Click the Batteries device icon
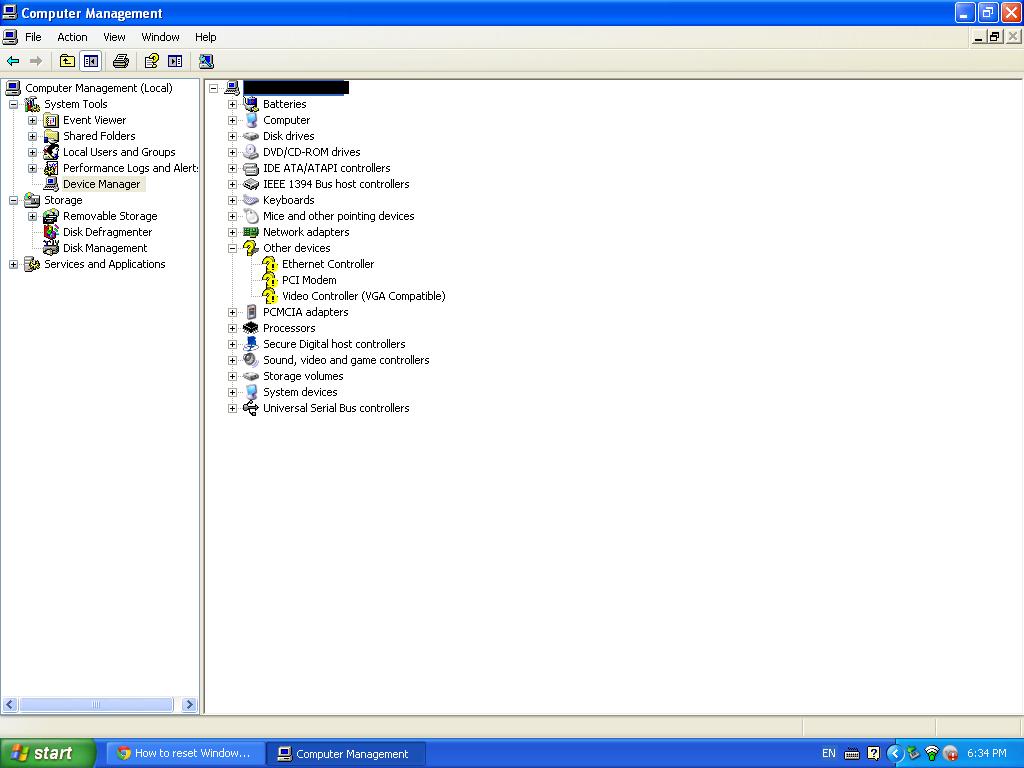This screenshot has height=768, width=1024. click(251, 104)
